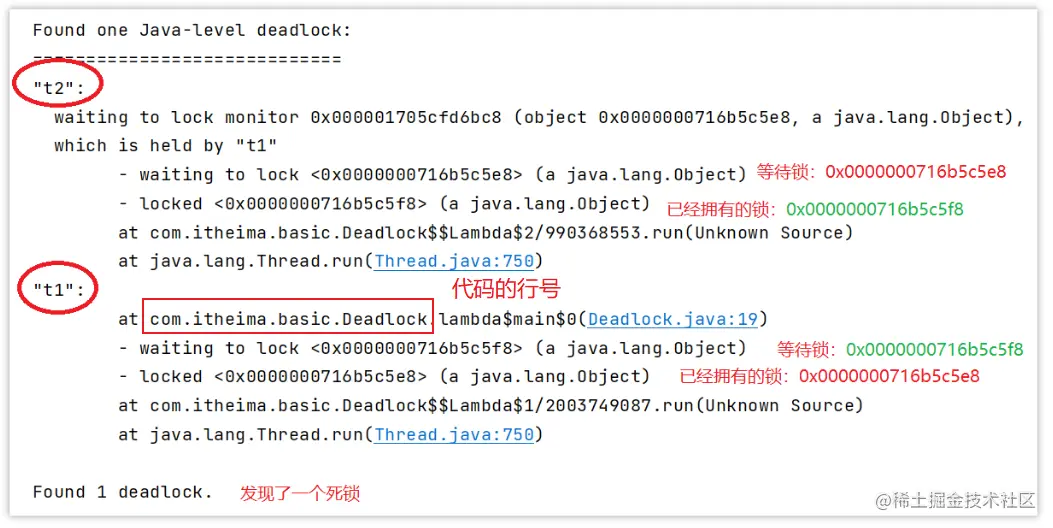This screenshot has width=1053, height=528.
Task: Click the equals-sign separator line
Action: 187,60
